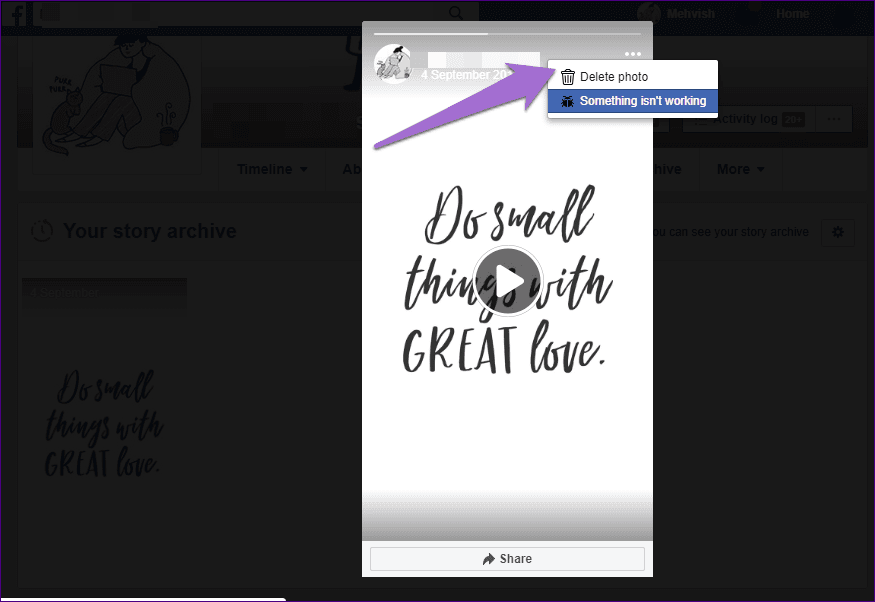This screenshot has height=602, width=875.
Task: Click the Share button below story
Action: (507, 558)
